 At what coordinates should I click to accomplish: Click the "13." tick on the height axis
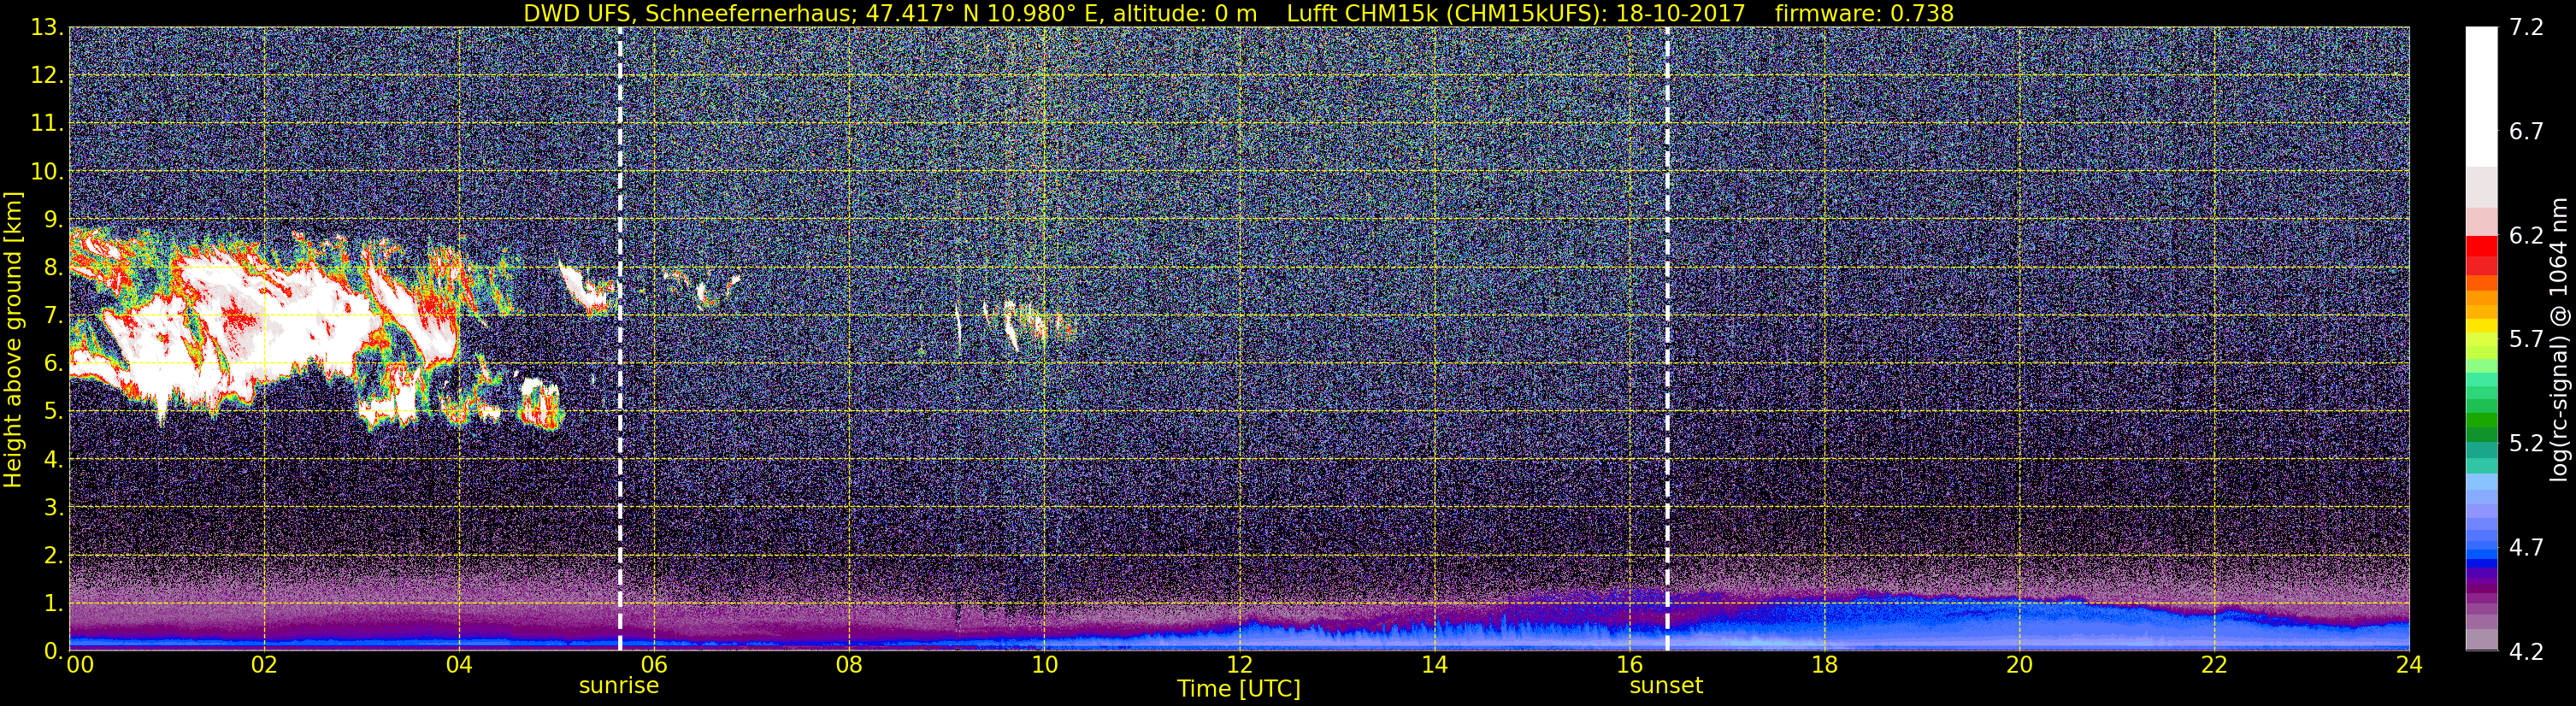[x=47, y=28]
